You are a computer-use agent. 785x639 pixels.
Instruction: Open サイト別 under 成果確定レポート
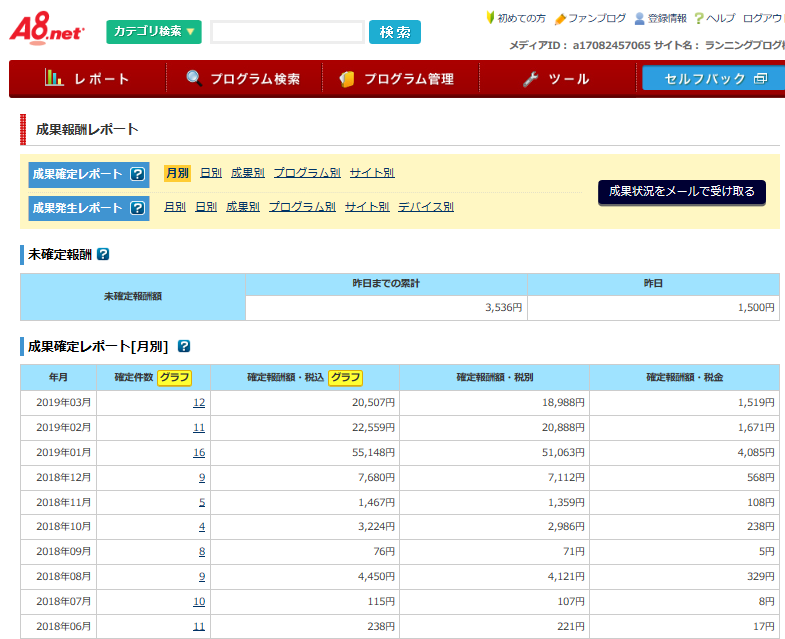click(372, 173)
